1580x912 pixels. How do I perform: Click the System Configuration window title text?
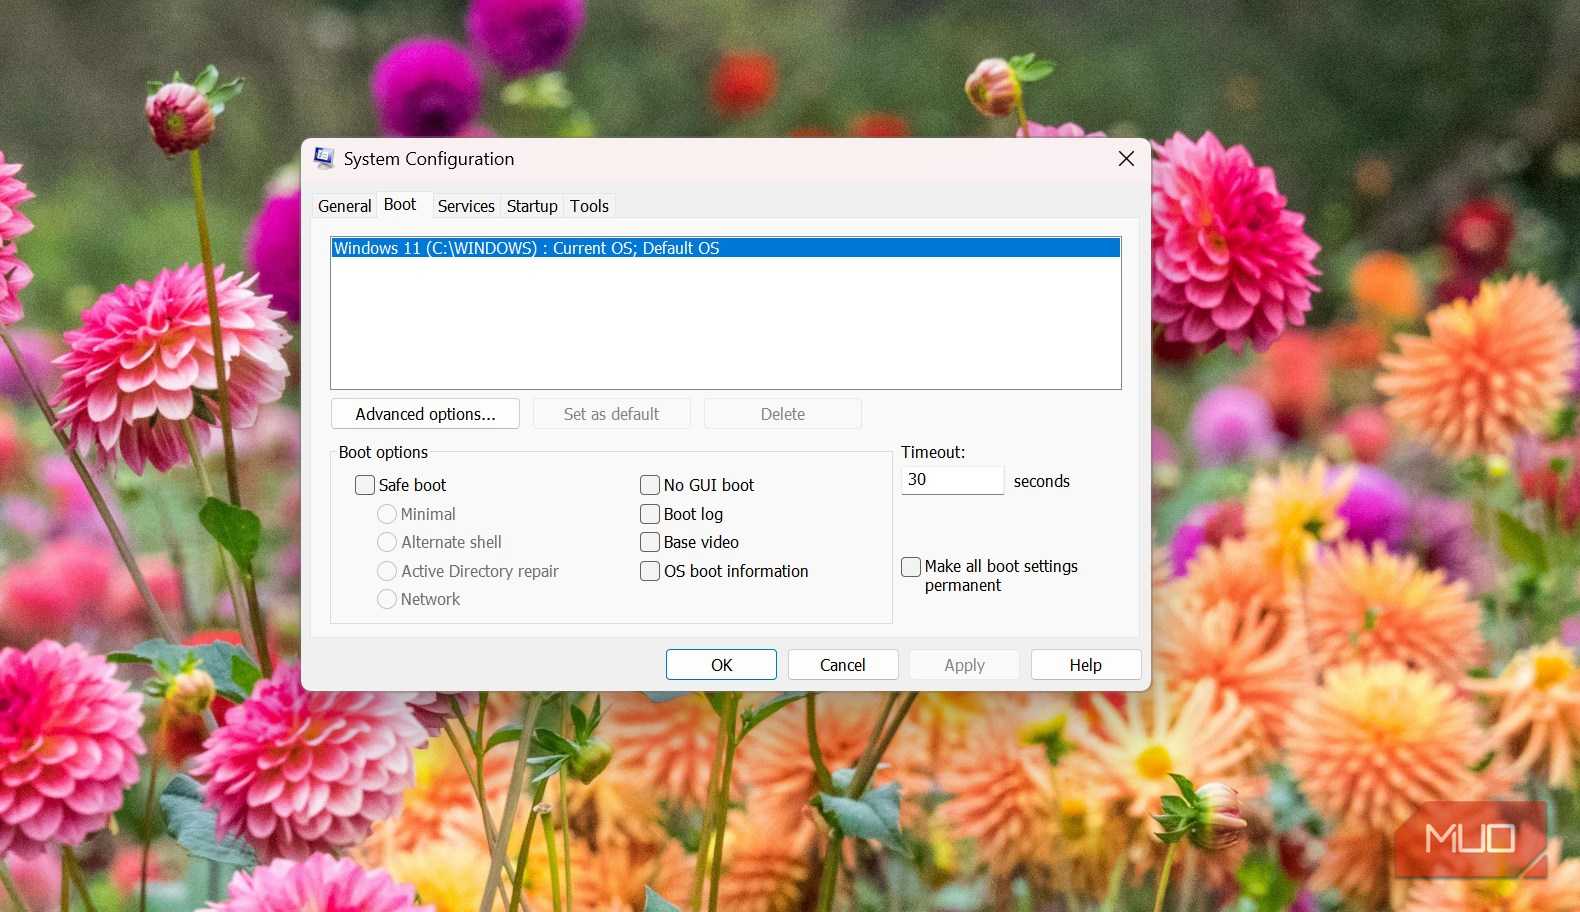pyautogui.click(x=429, y=159)
